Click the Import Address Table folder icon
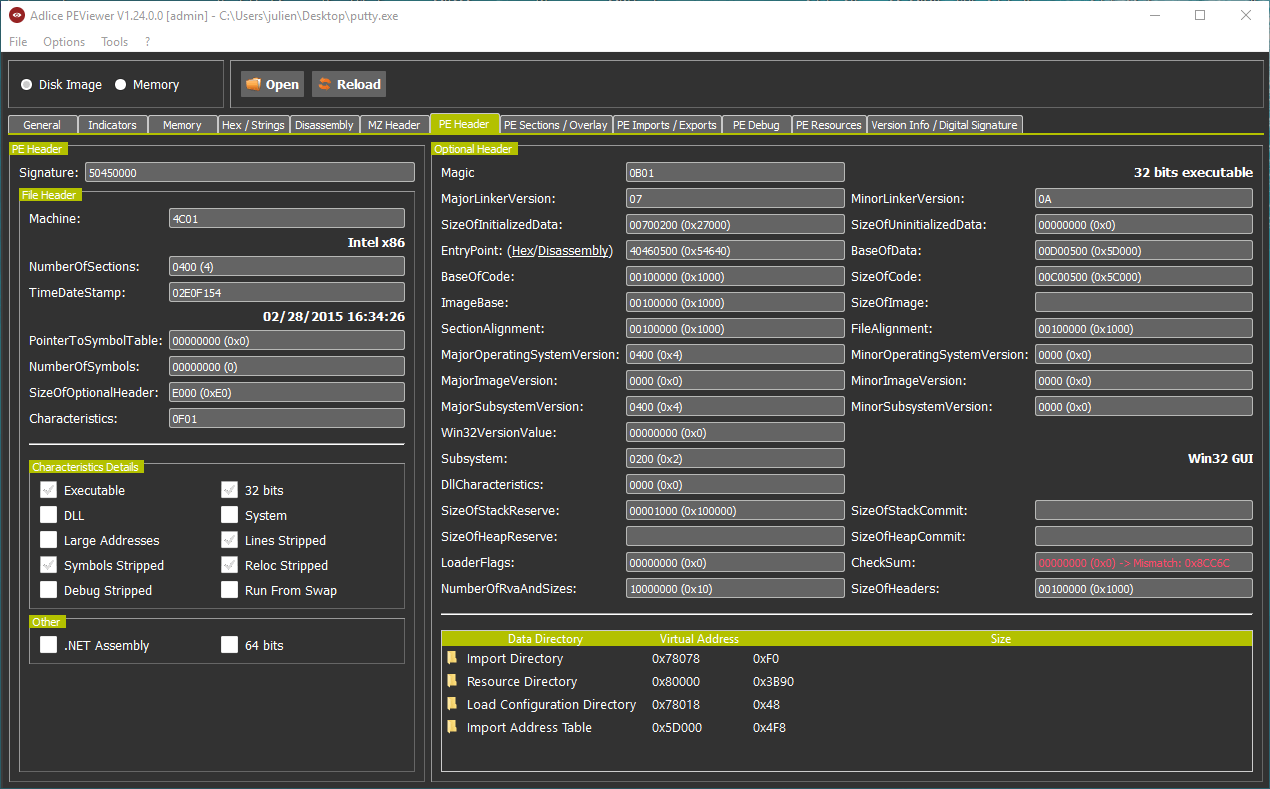This screenshot has height=789, width=1270. point(452,727)
